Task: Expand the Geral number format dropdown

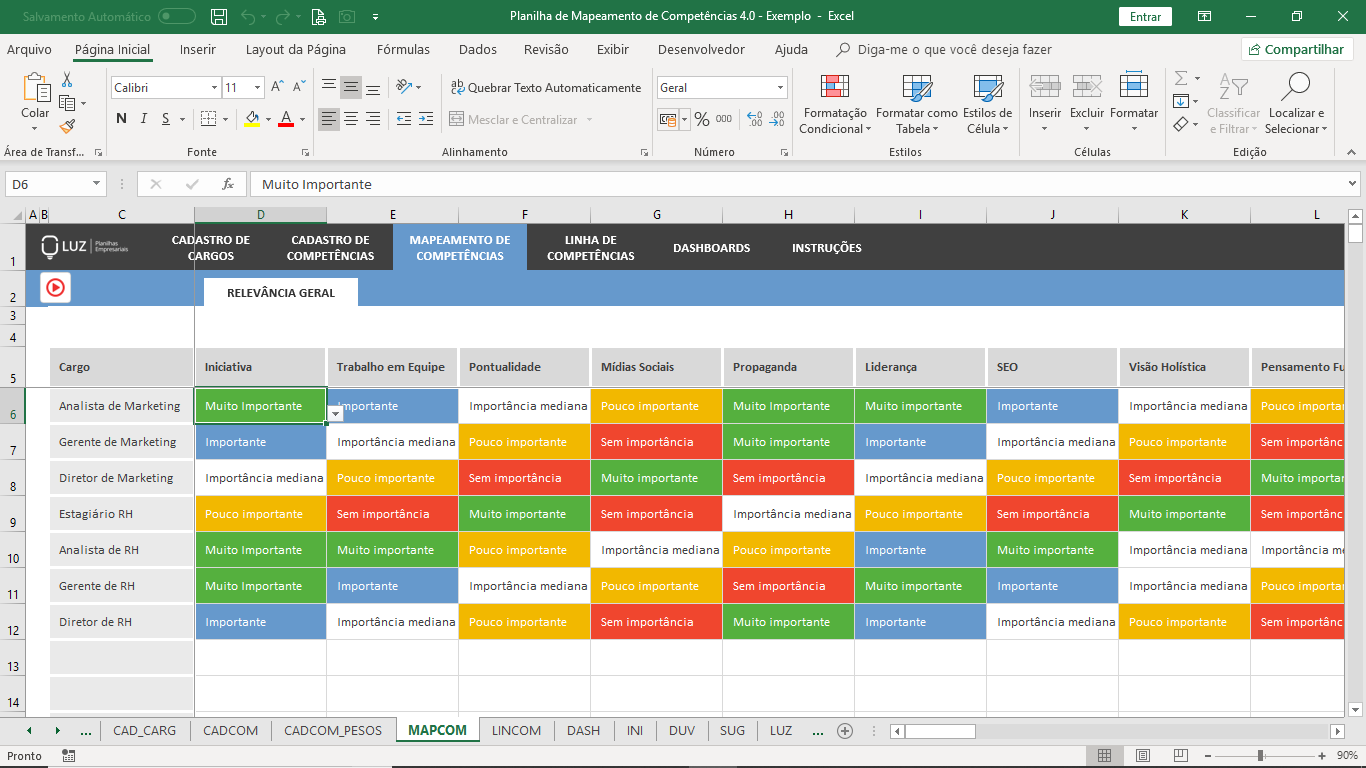Action: pos(780,88)
